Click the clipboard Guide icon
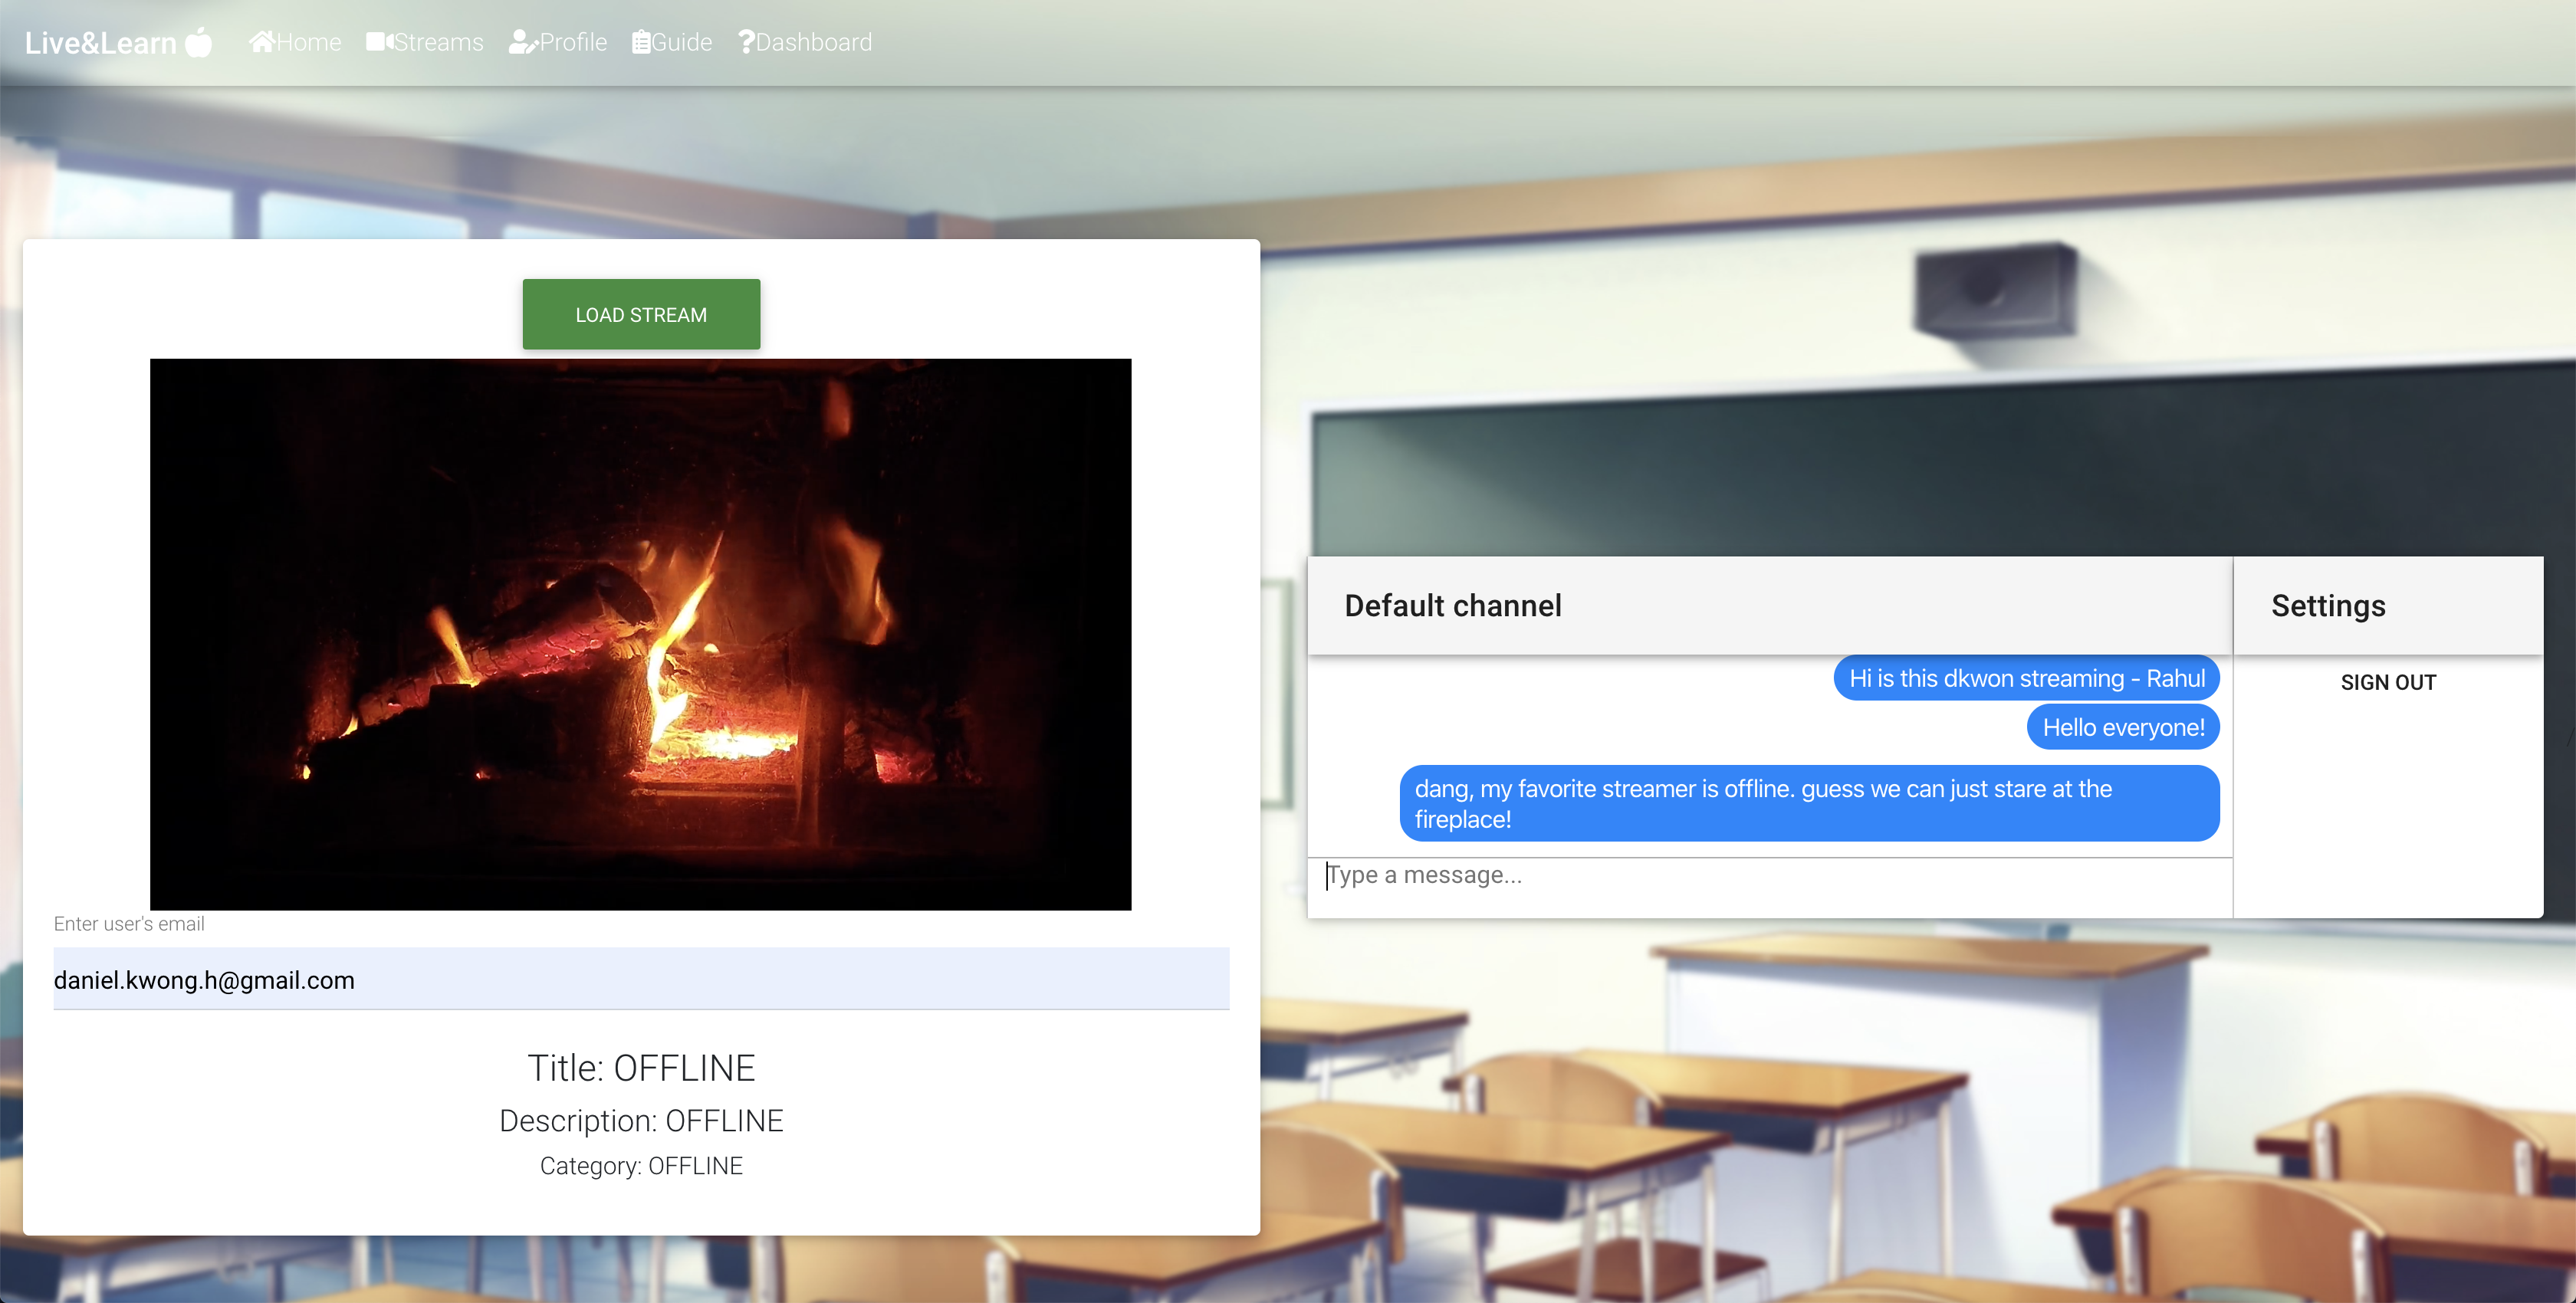 641,42
